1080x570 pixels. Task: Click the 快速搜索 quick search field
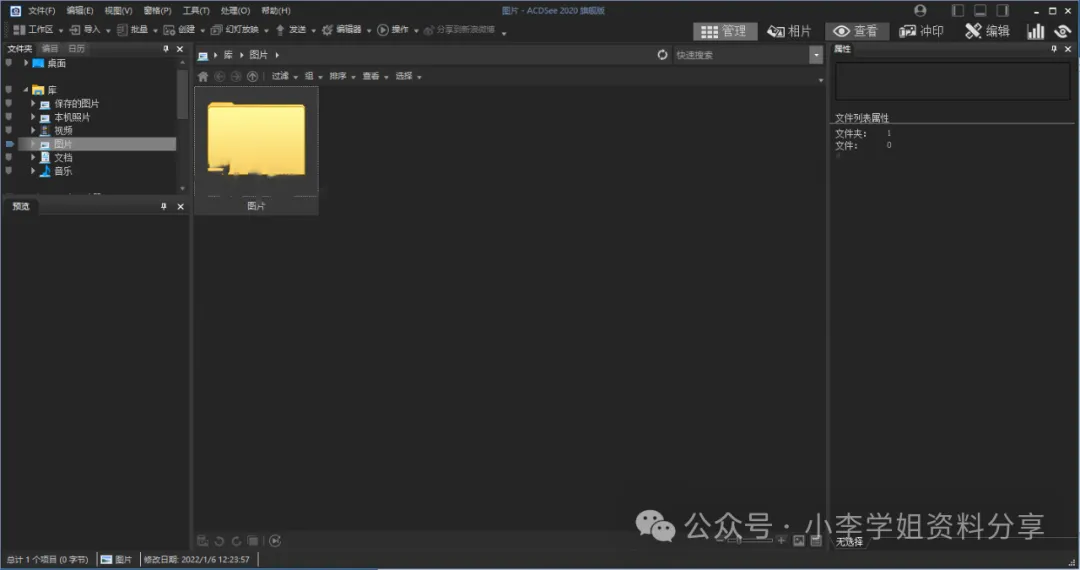click(741, 55)
